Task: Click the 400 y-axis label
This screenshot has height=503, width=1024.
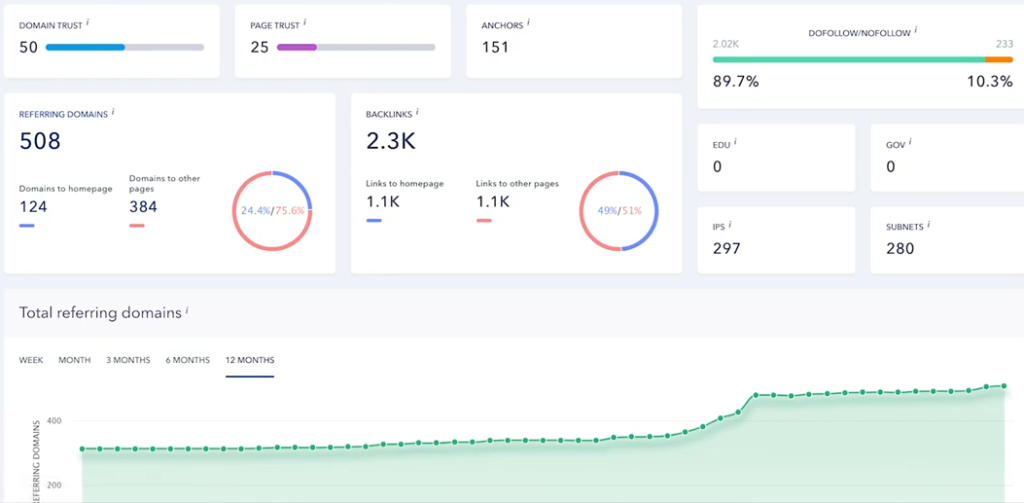Action: tap(54, 421)
